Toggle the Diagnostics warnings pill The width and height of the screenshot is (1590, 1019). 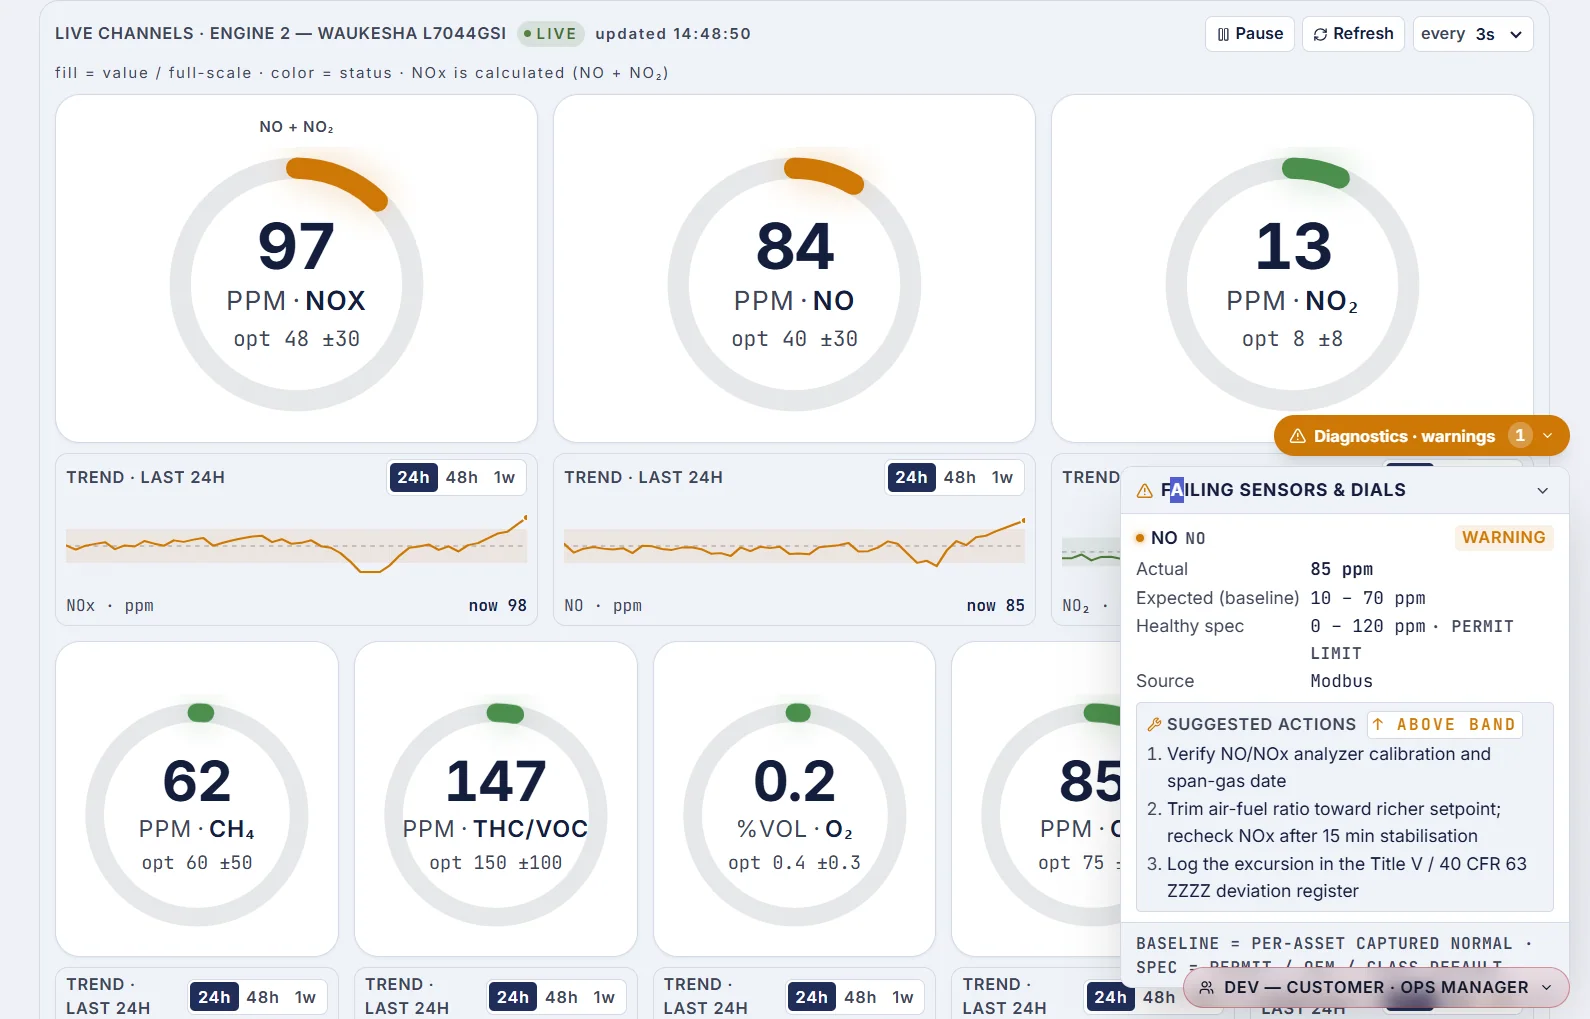click(1421, 436)
